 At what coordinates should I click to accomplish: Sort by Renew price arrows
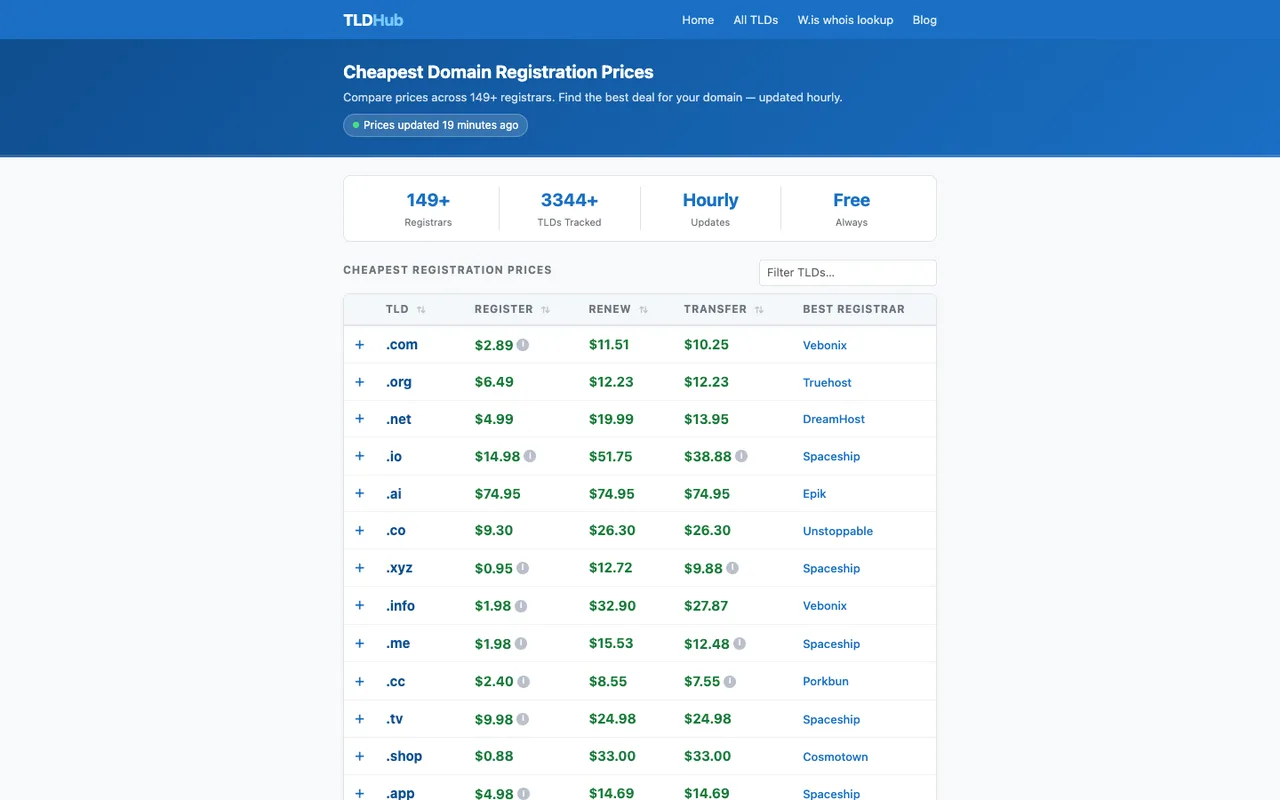pos(643,310)
